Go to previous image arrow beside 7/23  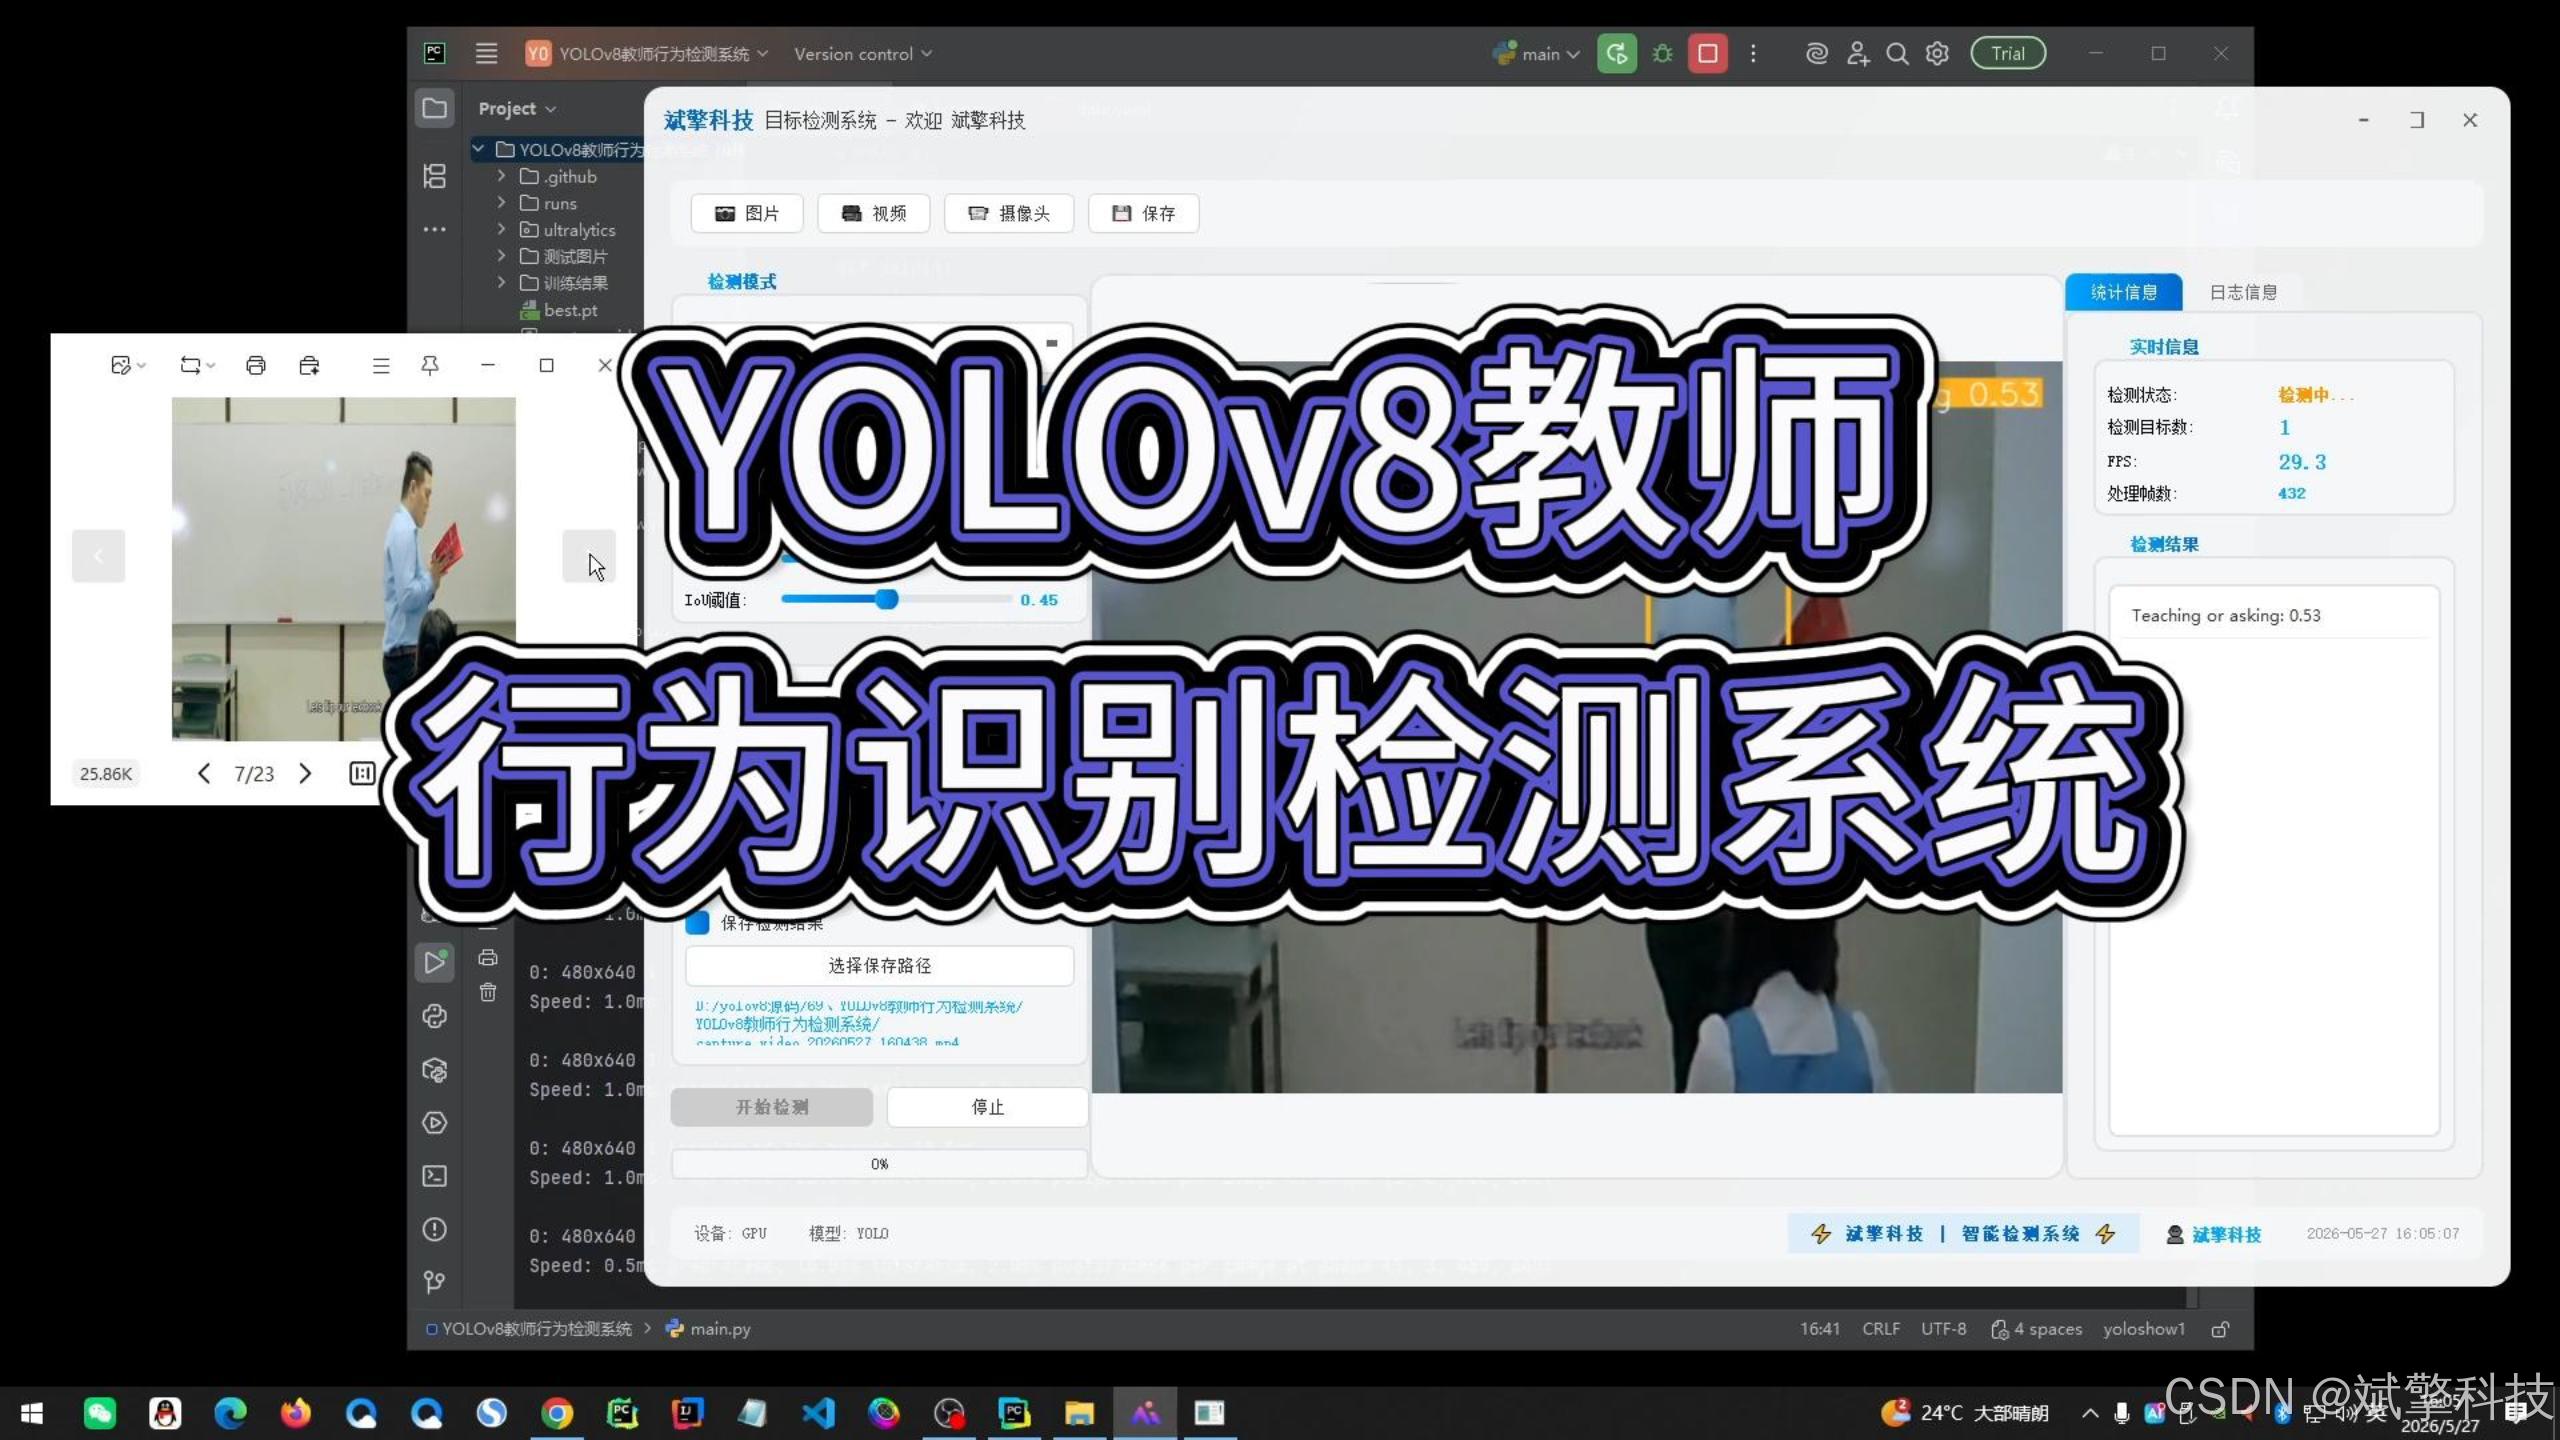204,773
